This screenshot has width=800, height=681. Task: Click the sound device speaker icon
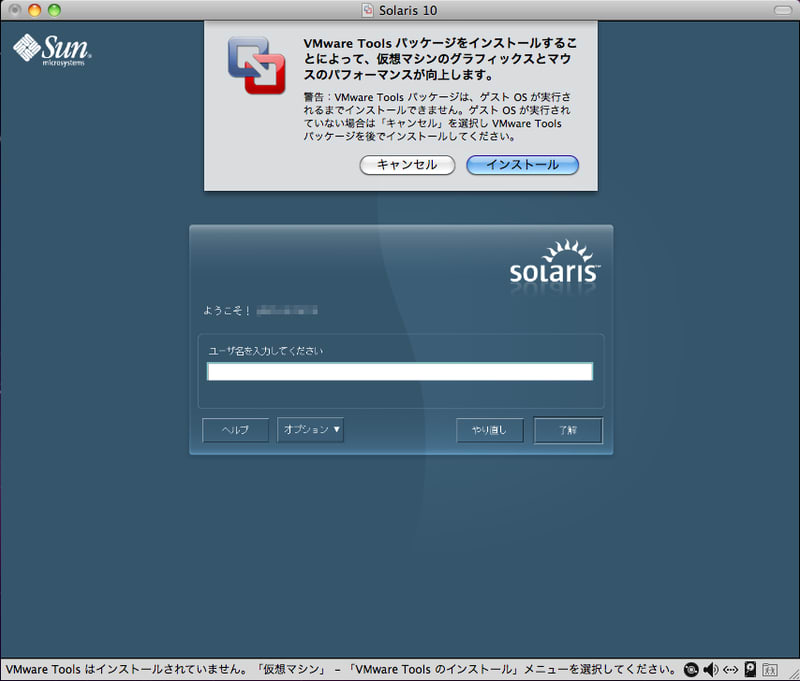coord(711,669)
